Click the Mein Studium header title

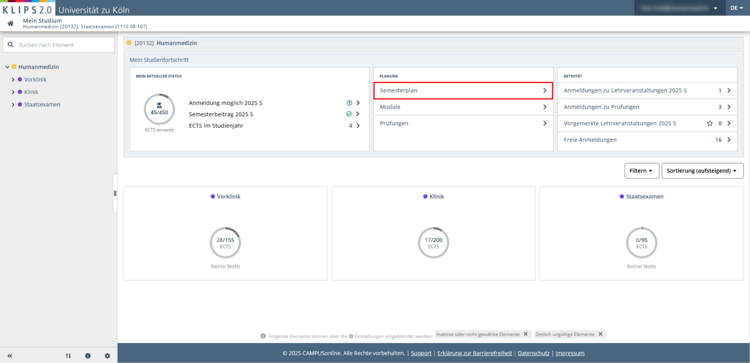coord(43,21)
